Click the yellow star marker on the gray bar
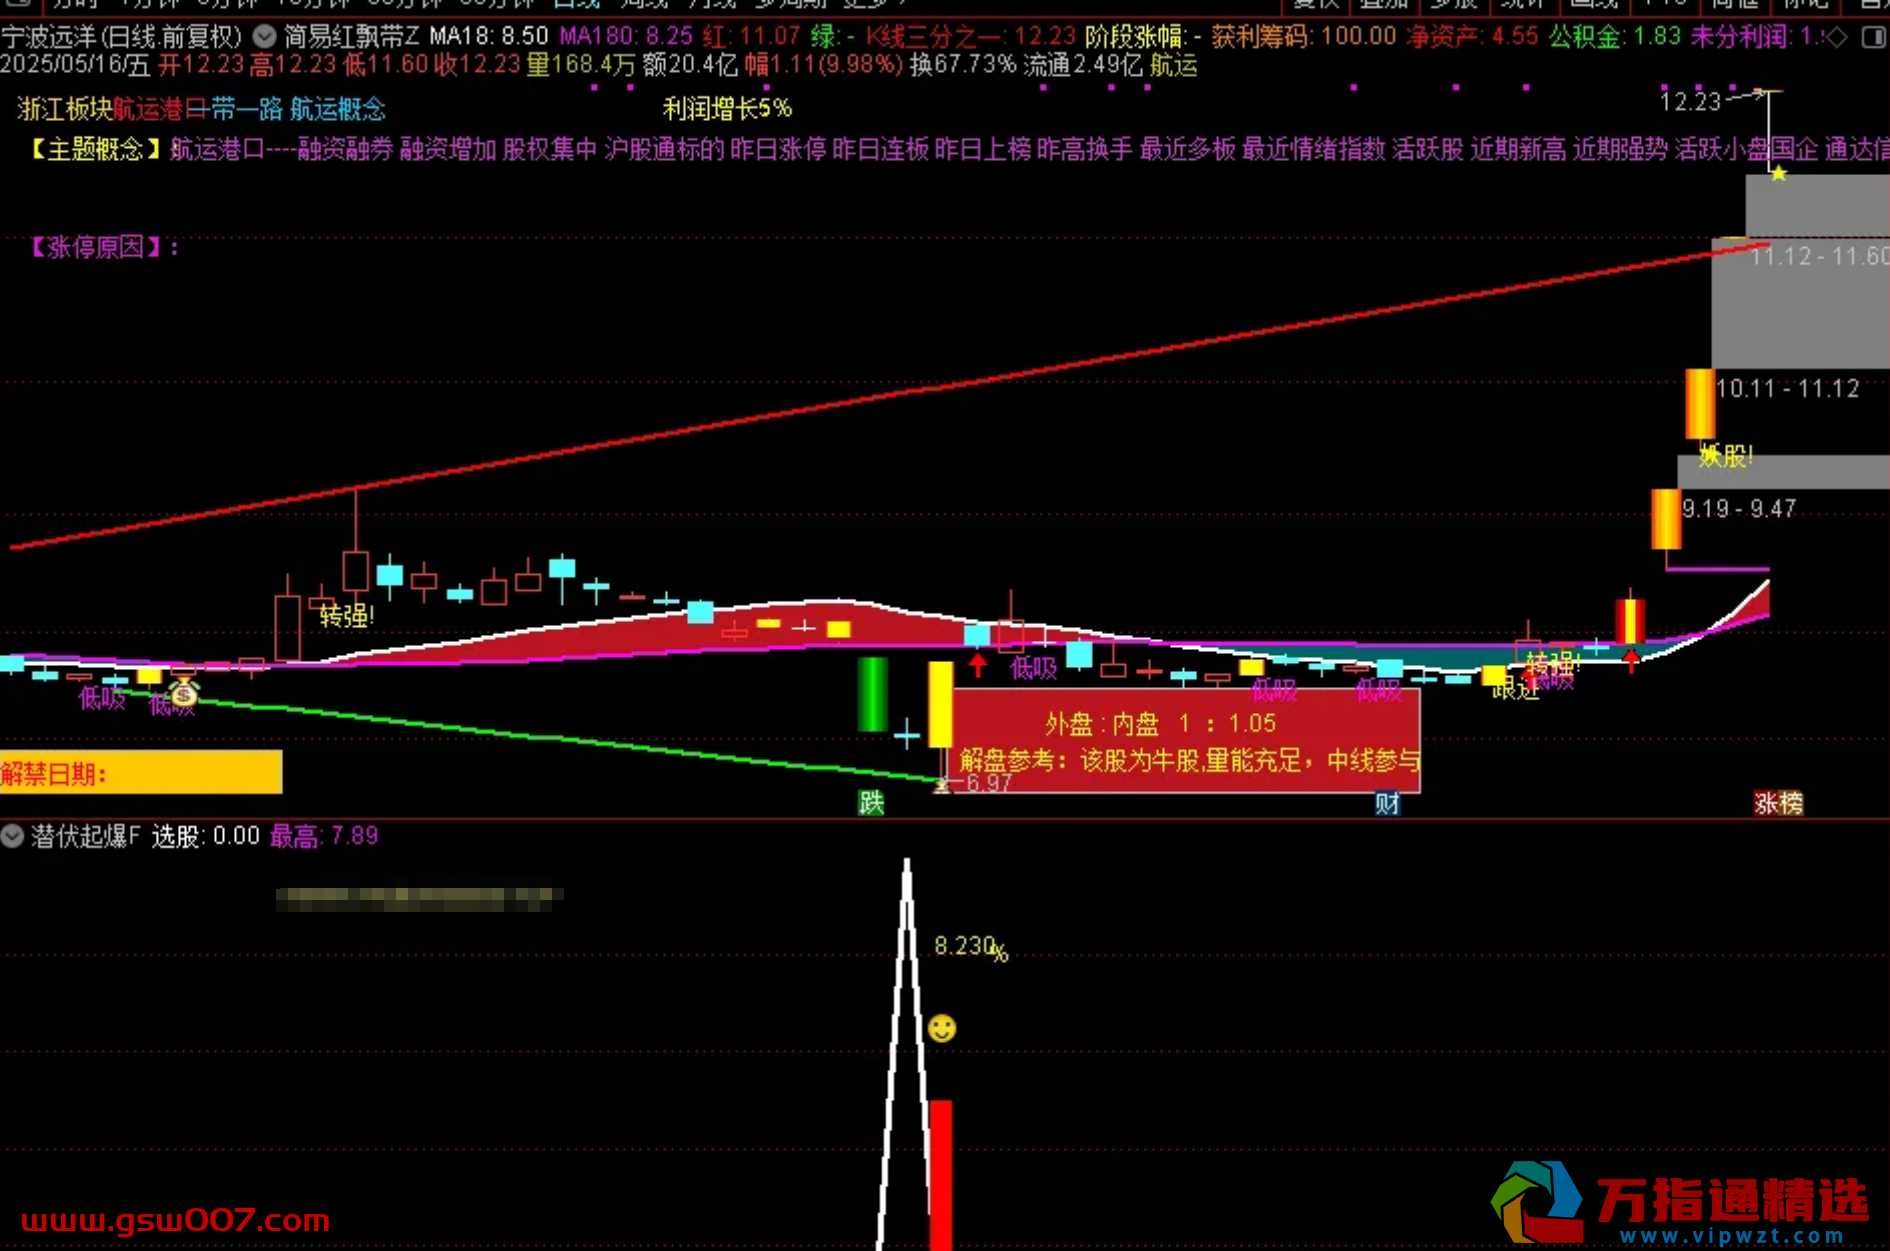This screenshot has height=1251, width=1890. pyautogui.click(x=1778, y=173)
